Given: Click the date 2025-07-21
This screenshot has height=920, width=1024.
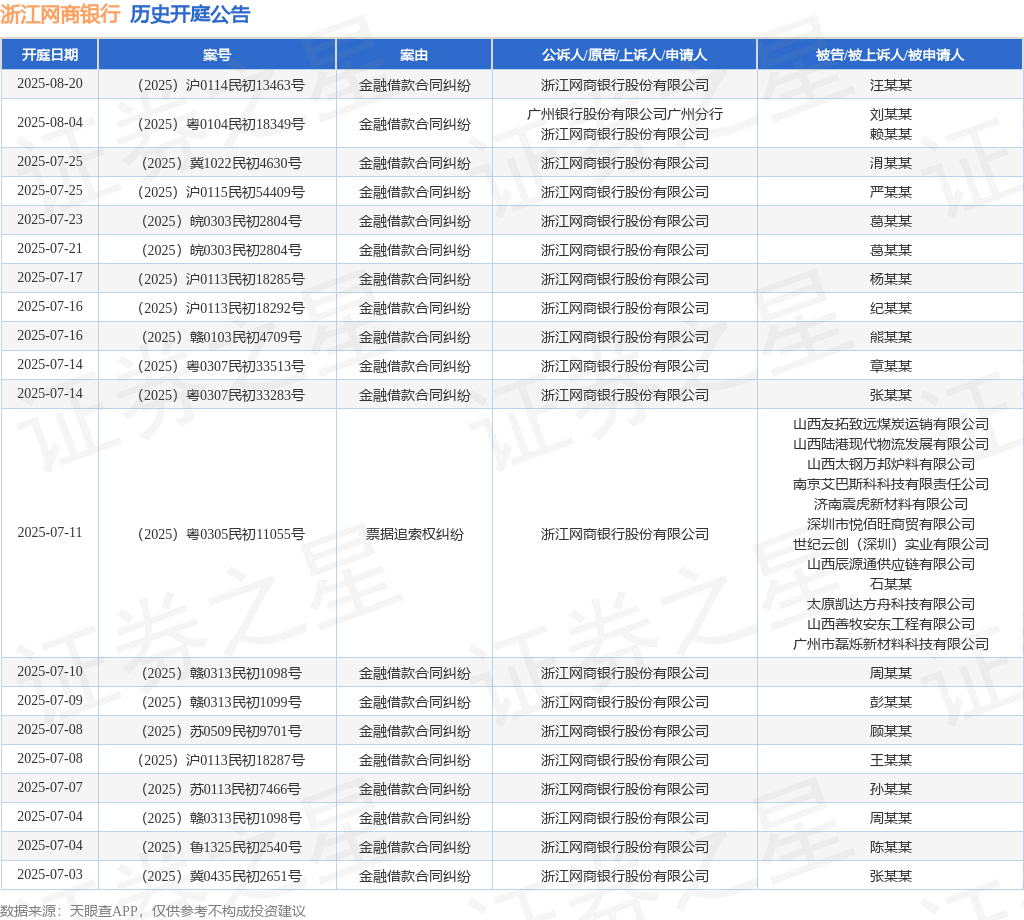Looking at the screenshot, I should click(50, 249).
